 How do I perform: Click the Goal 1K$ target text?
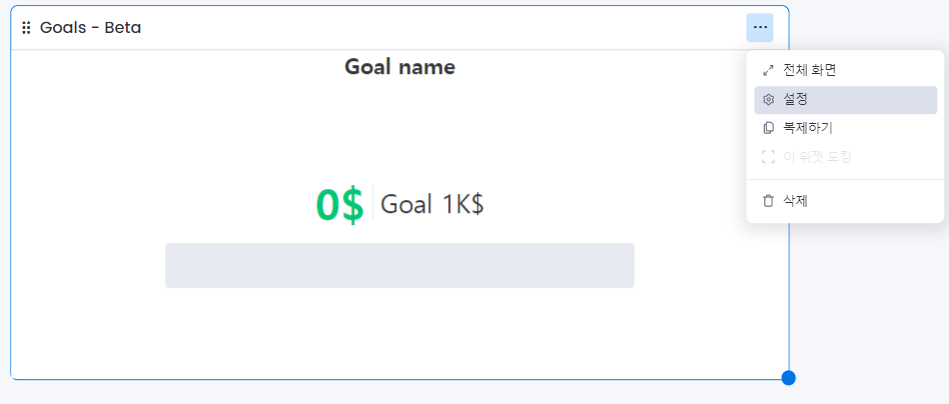pyautogui.click(x=432, y=205)
